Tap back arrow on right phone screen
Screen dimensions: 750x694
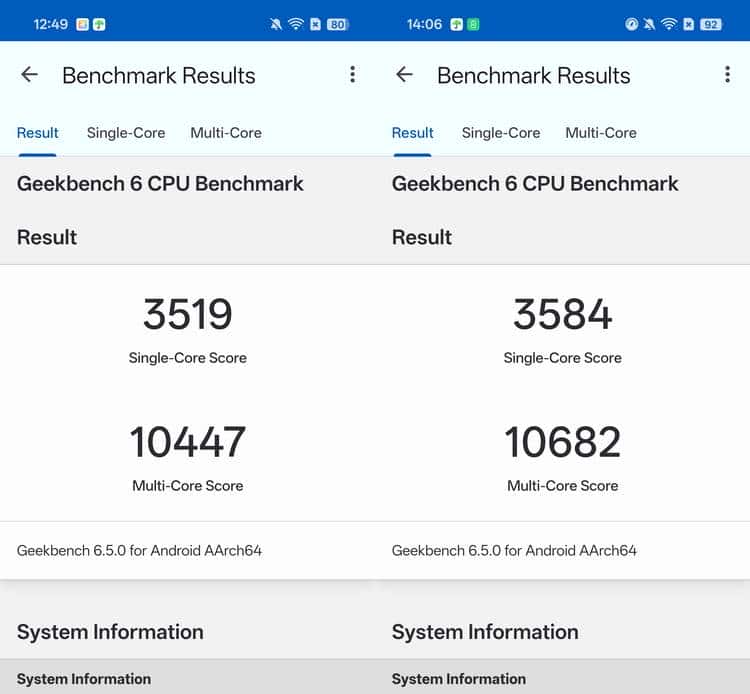pos(404,75)
